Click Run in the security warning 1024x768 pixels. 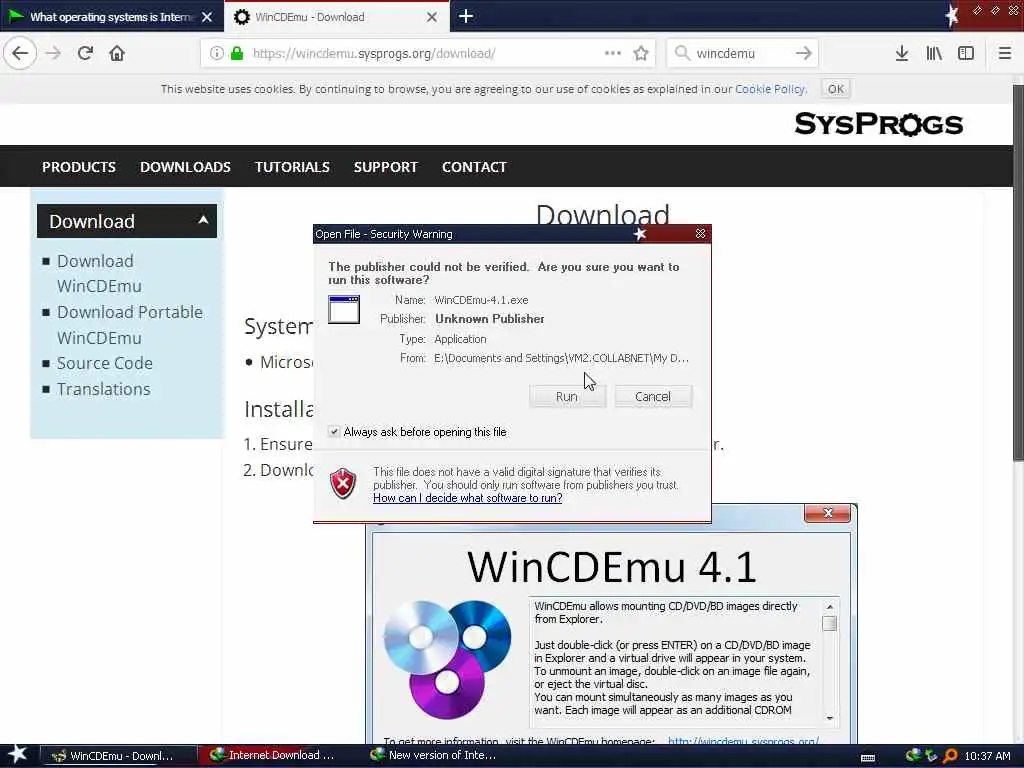567,396
